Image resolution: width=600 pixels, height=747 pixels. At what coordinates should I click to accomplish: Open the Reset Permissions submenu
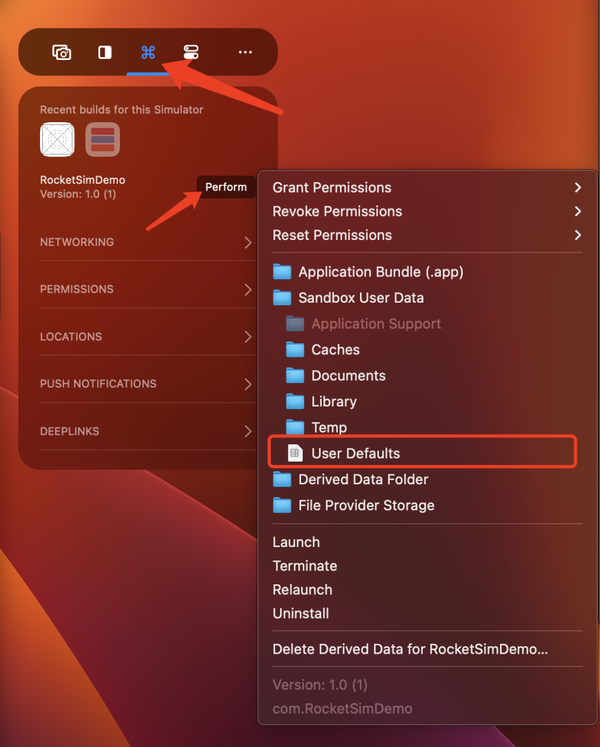[x=427, y=235]
